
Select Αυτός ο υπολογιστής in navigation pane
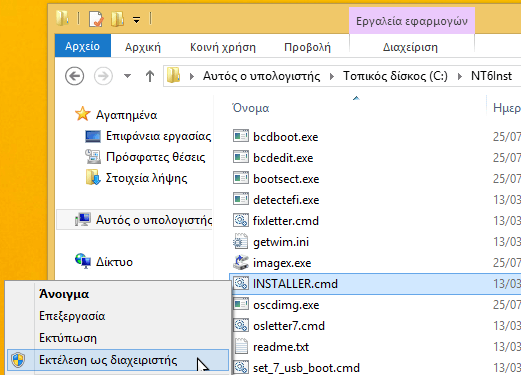154,220
